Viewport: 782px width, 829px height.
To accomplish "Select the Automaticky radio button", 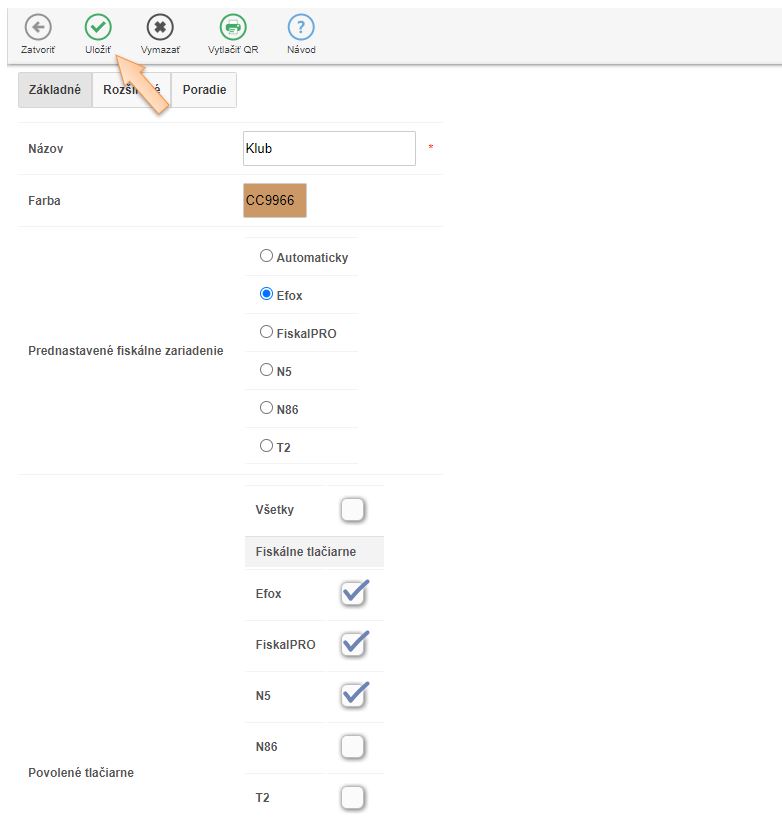I will tap(266, 256).
